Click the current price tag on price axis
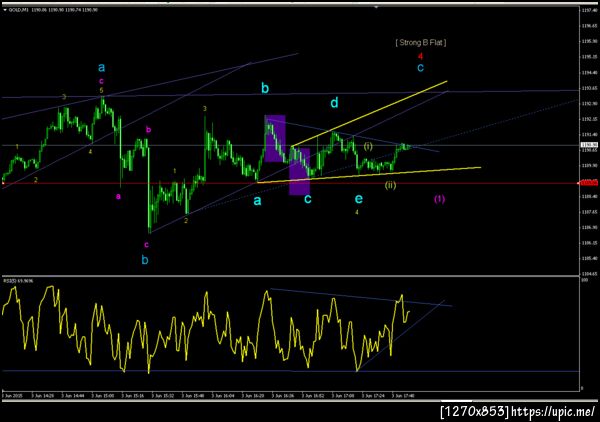The height and width of the screenshot is (422, 600). (x=589, y=145)
